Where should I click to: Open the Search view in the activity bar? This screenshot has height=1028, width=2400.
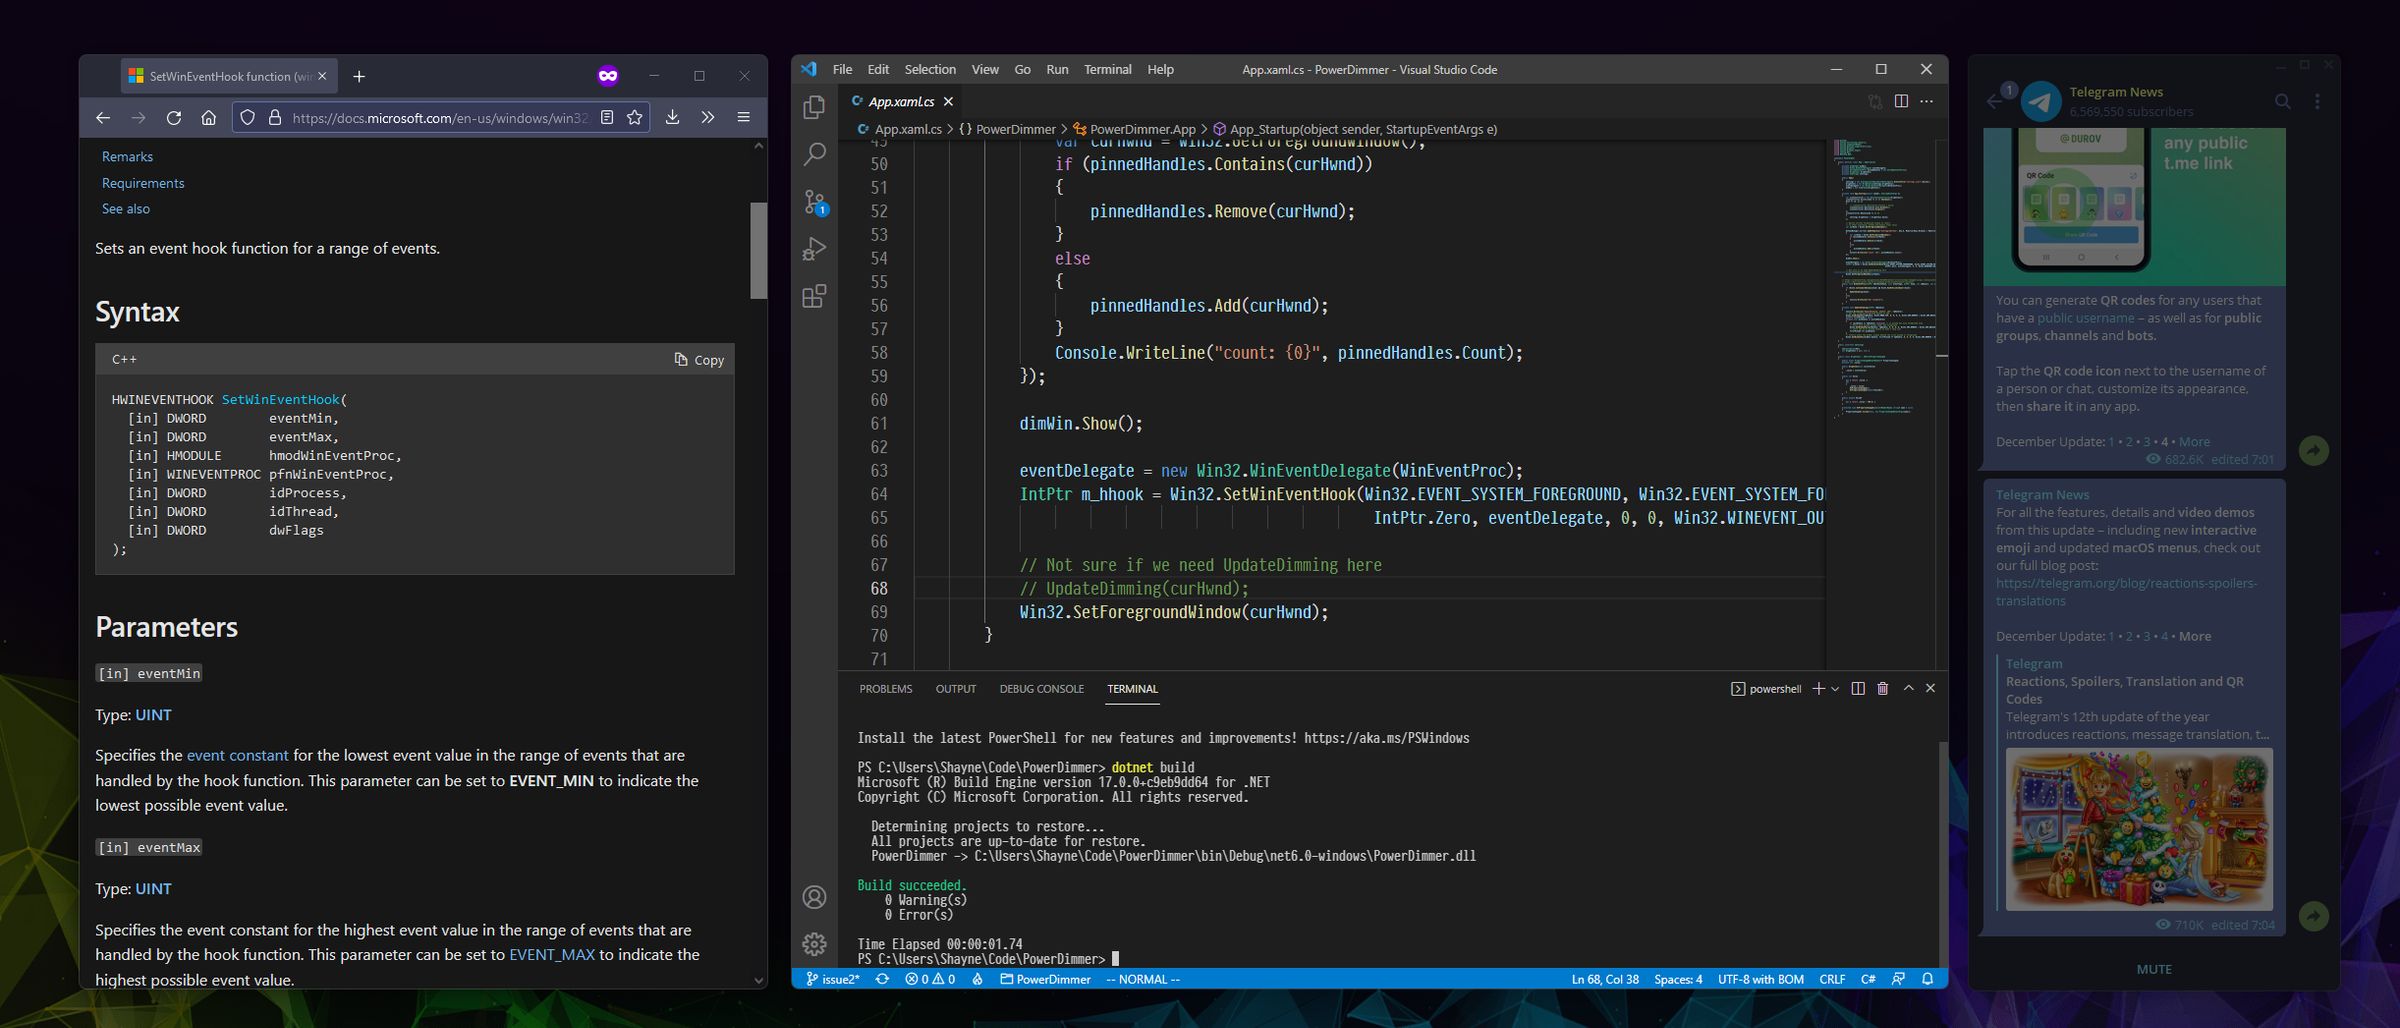(x=815, y=154)
